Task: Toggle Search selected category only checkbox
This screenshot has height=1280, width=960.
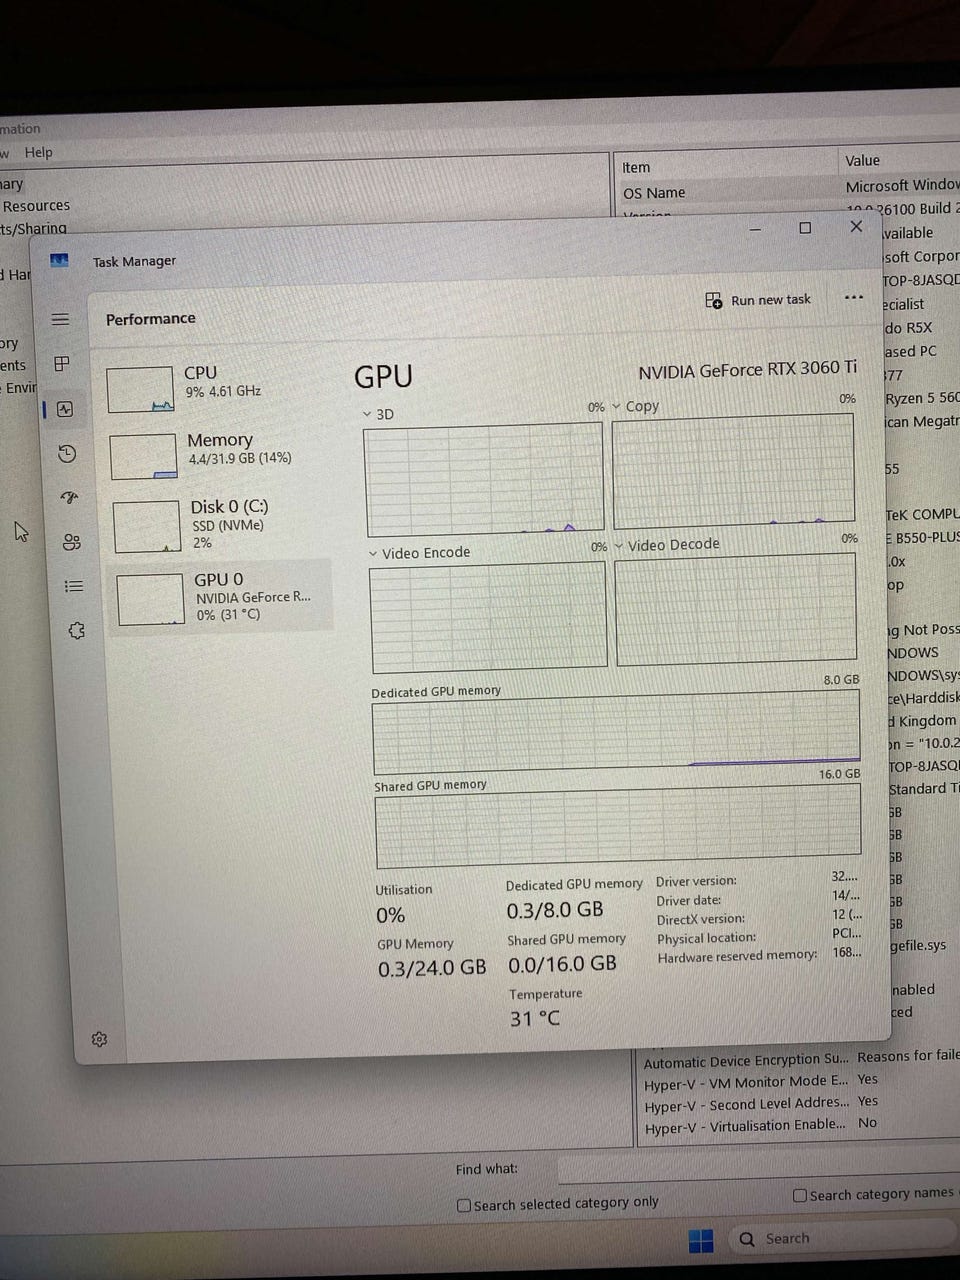Action: (x=464, y=1205)
